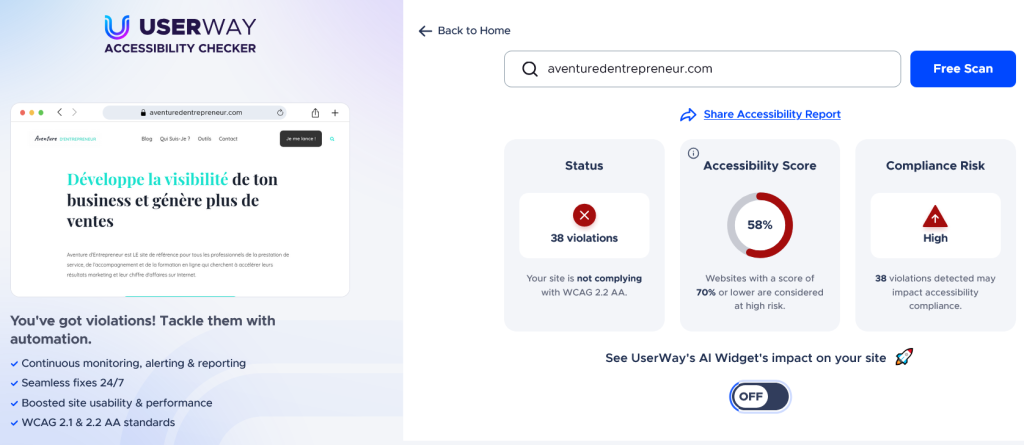Viewport: 1024px width, 445px height.
Task: Click the red macOS dot in preview window
Action: pyautogui.click(x=23, y=112)
